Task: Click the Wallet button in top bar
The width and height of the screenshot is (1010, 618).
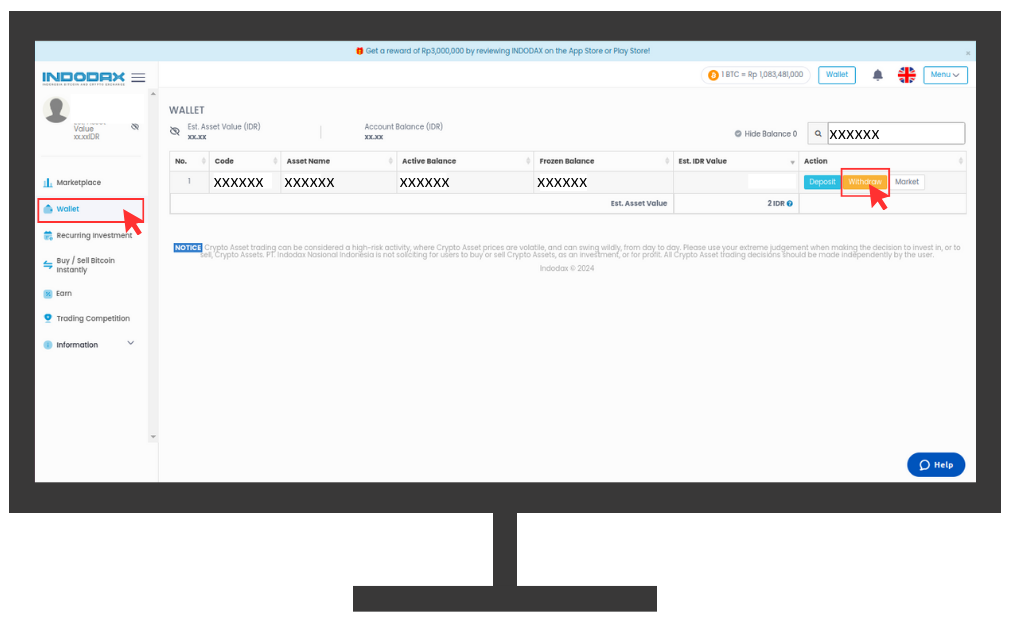Action: pos(837,75)
